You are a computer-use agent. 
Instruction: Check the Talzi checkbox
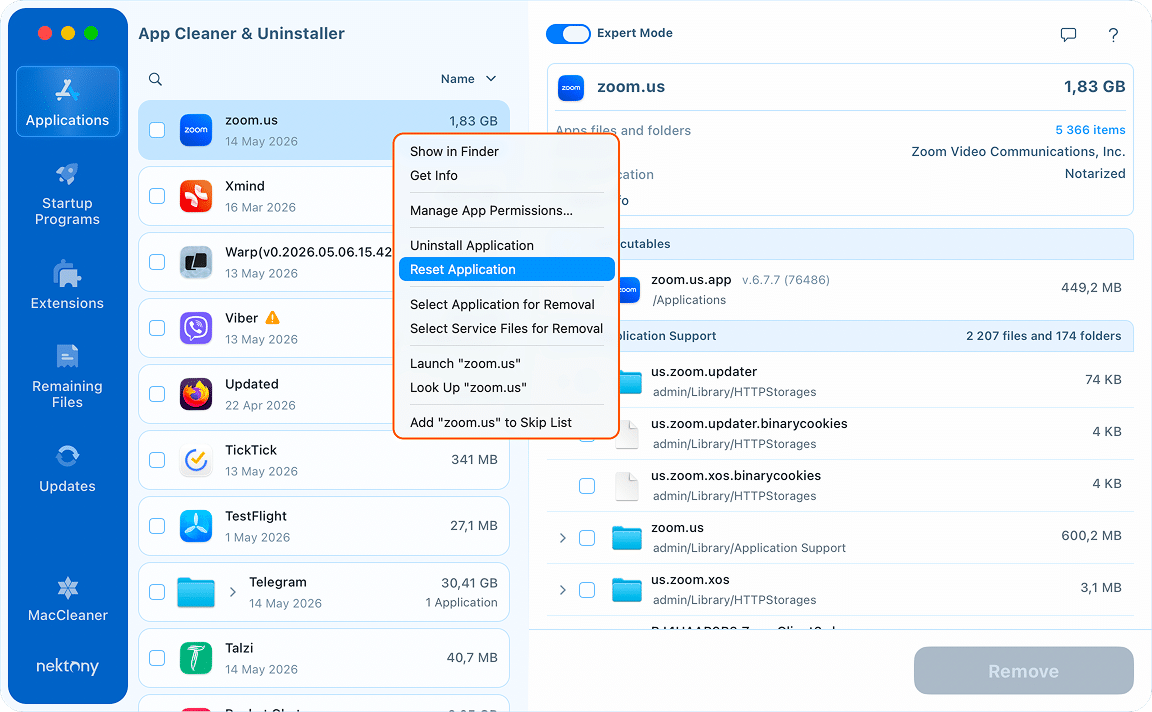click(157, 658)
